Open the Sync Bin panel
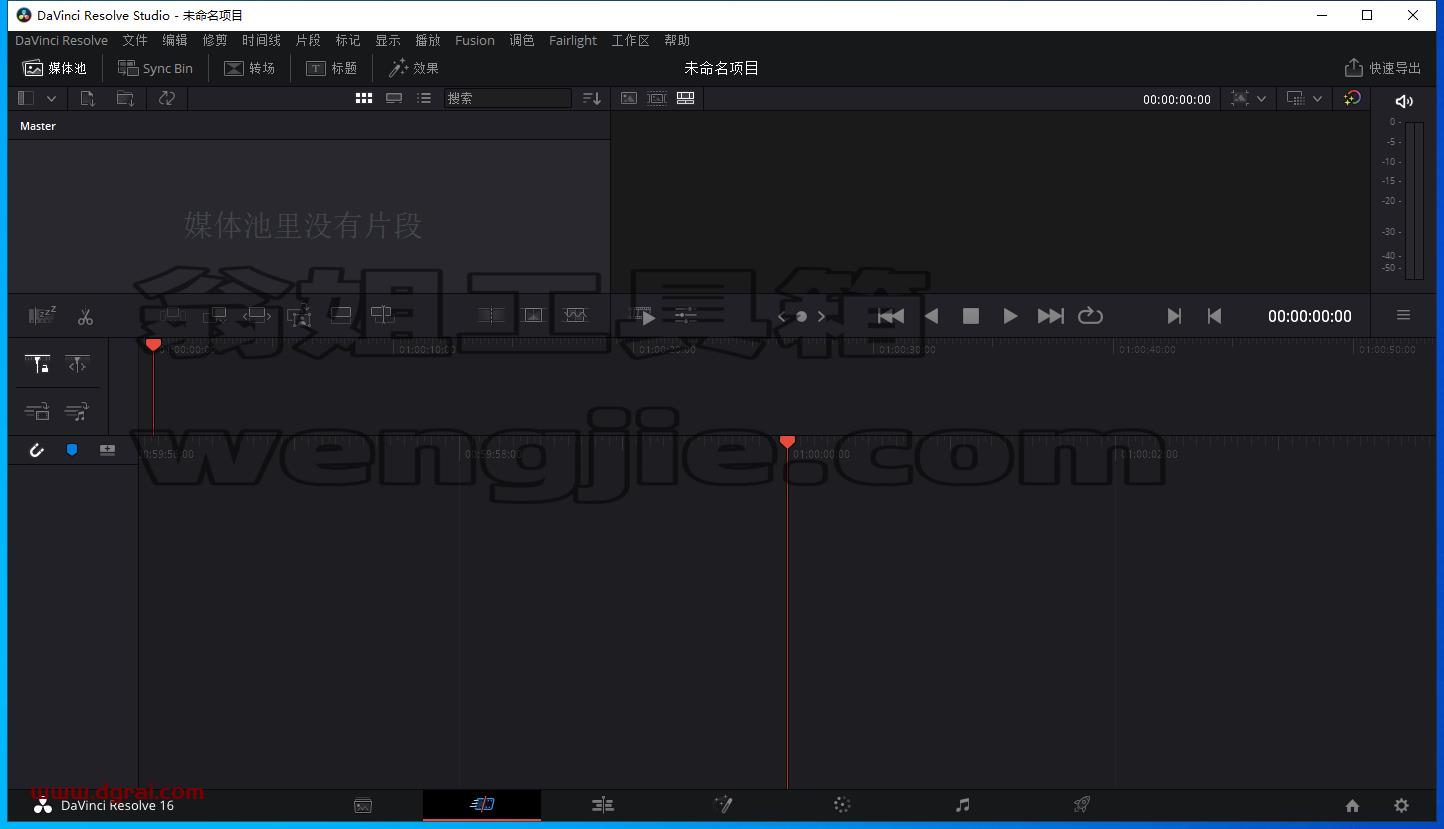The height and width of the screenshot is (829, 1444). 155,68
